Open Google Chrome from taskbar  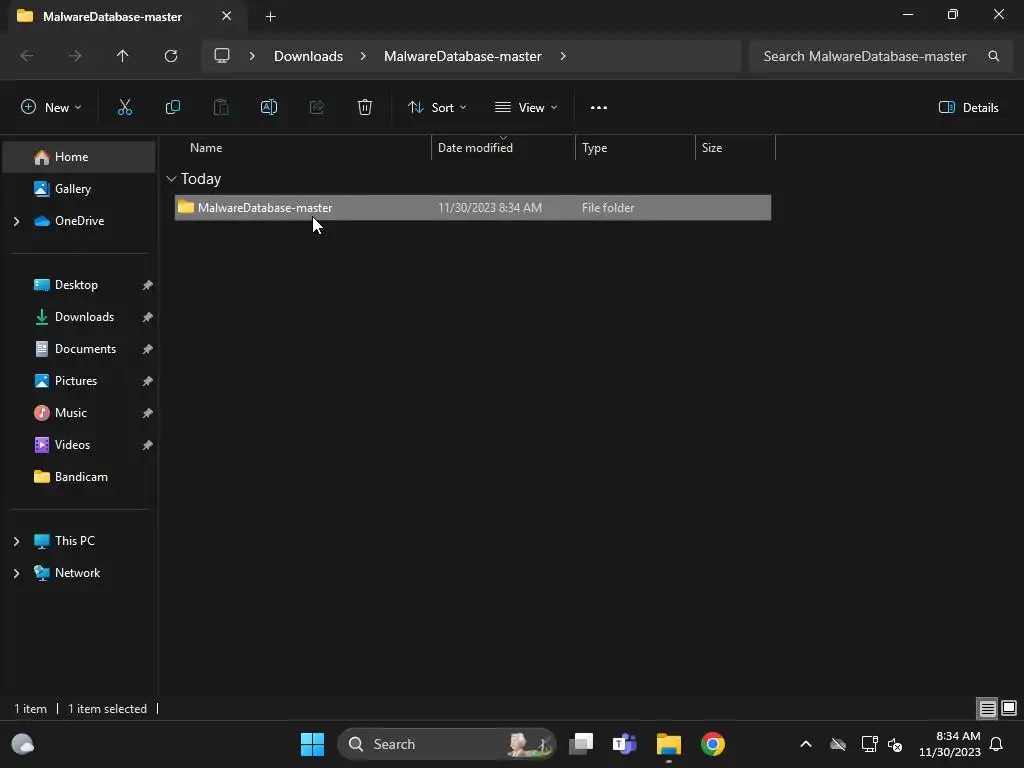(x=712, y=744)
